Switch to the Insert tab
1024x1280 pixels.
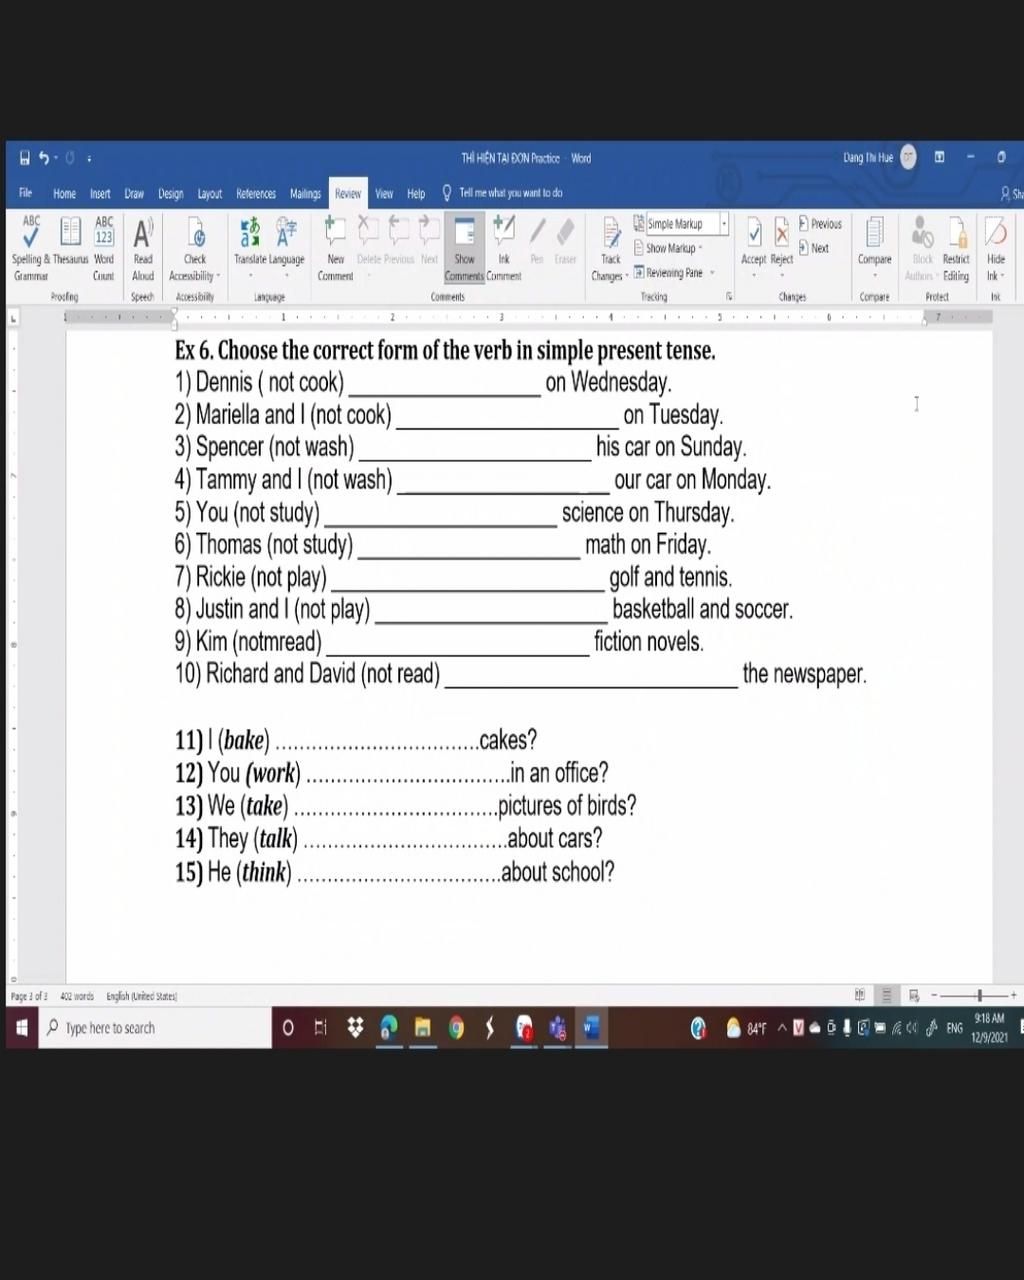tap(100, 193)
